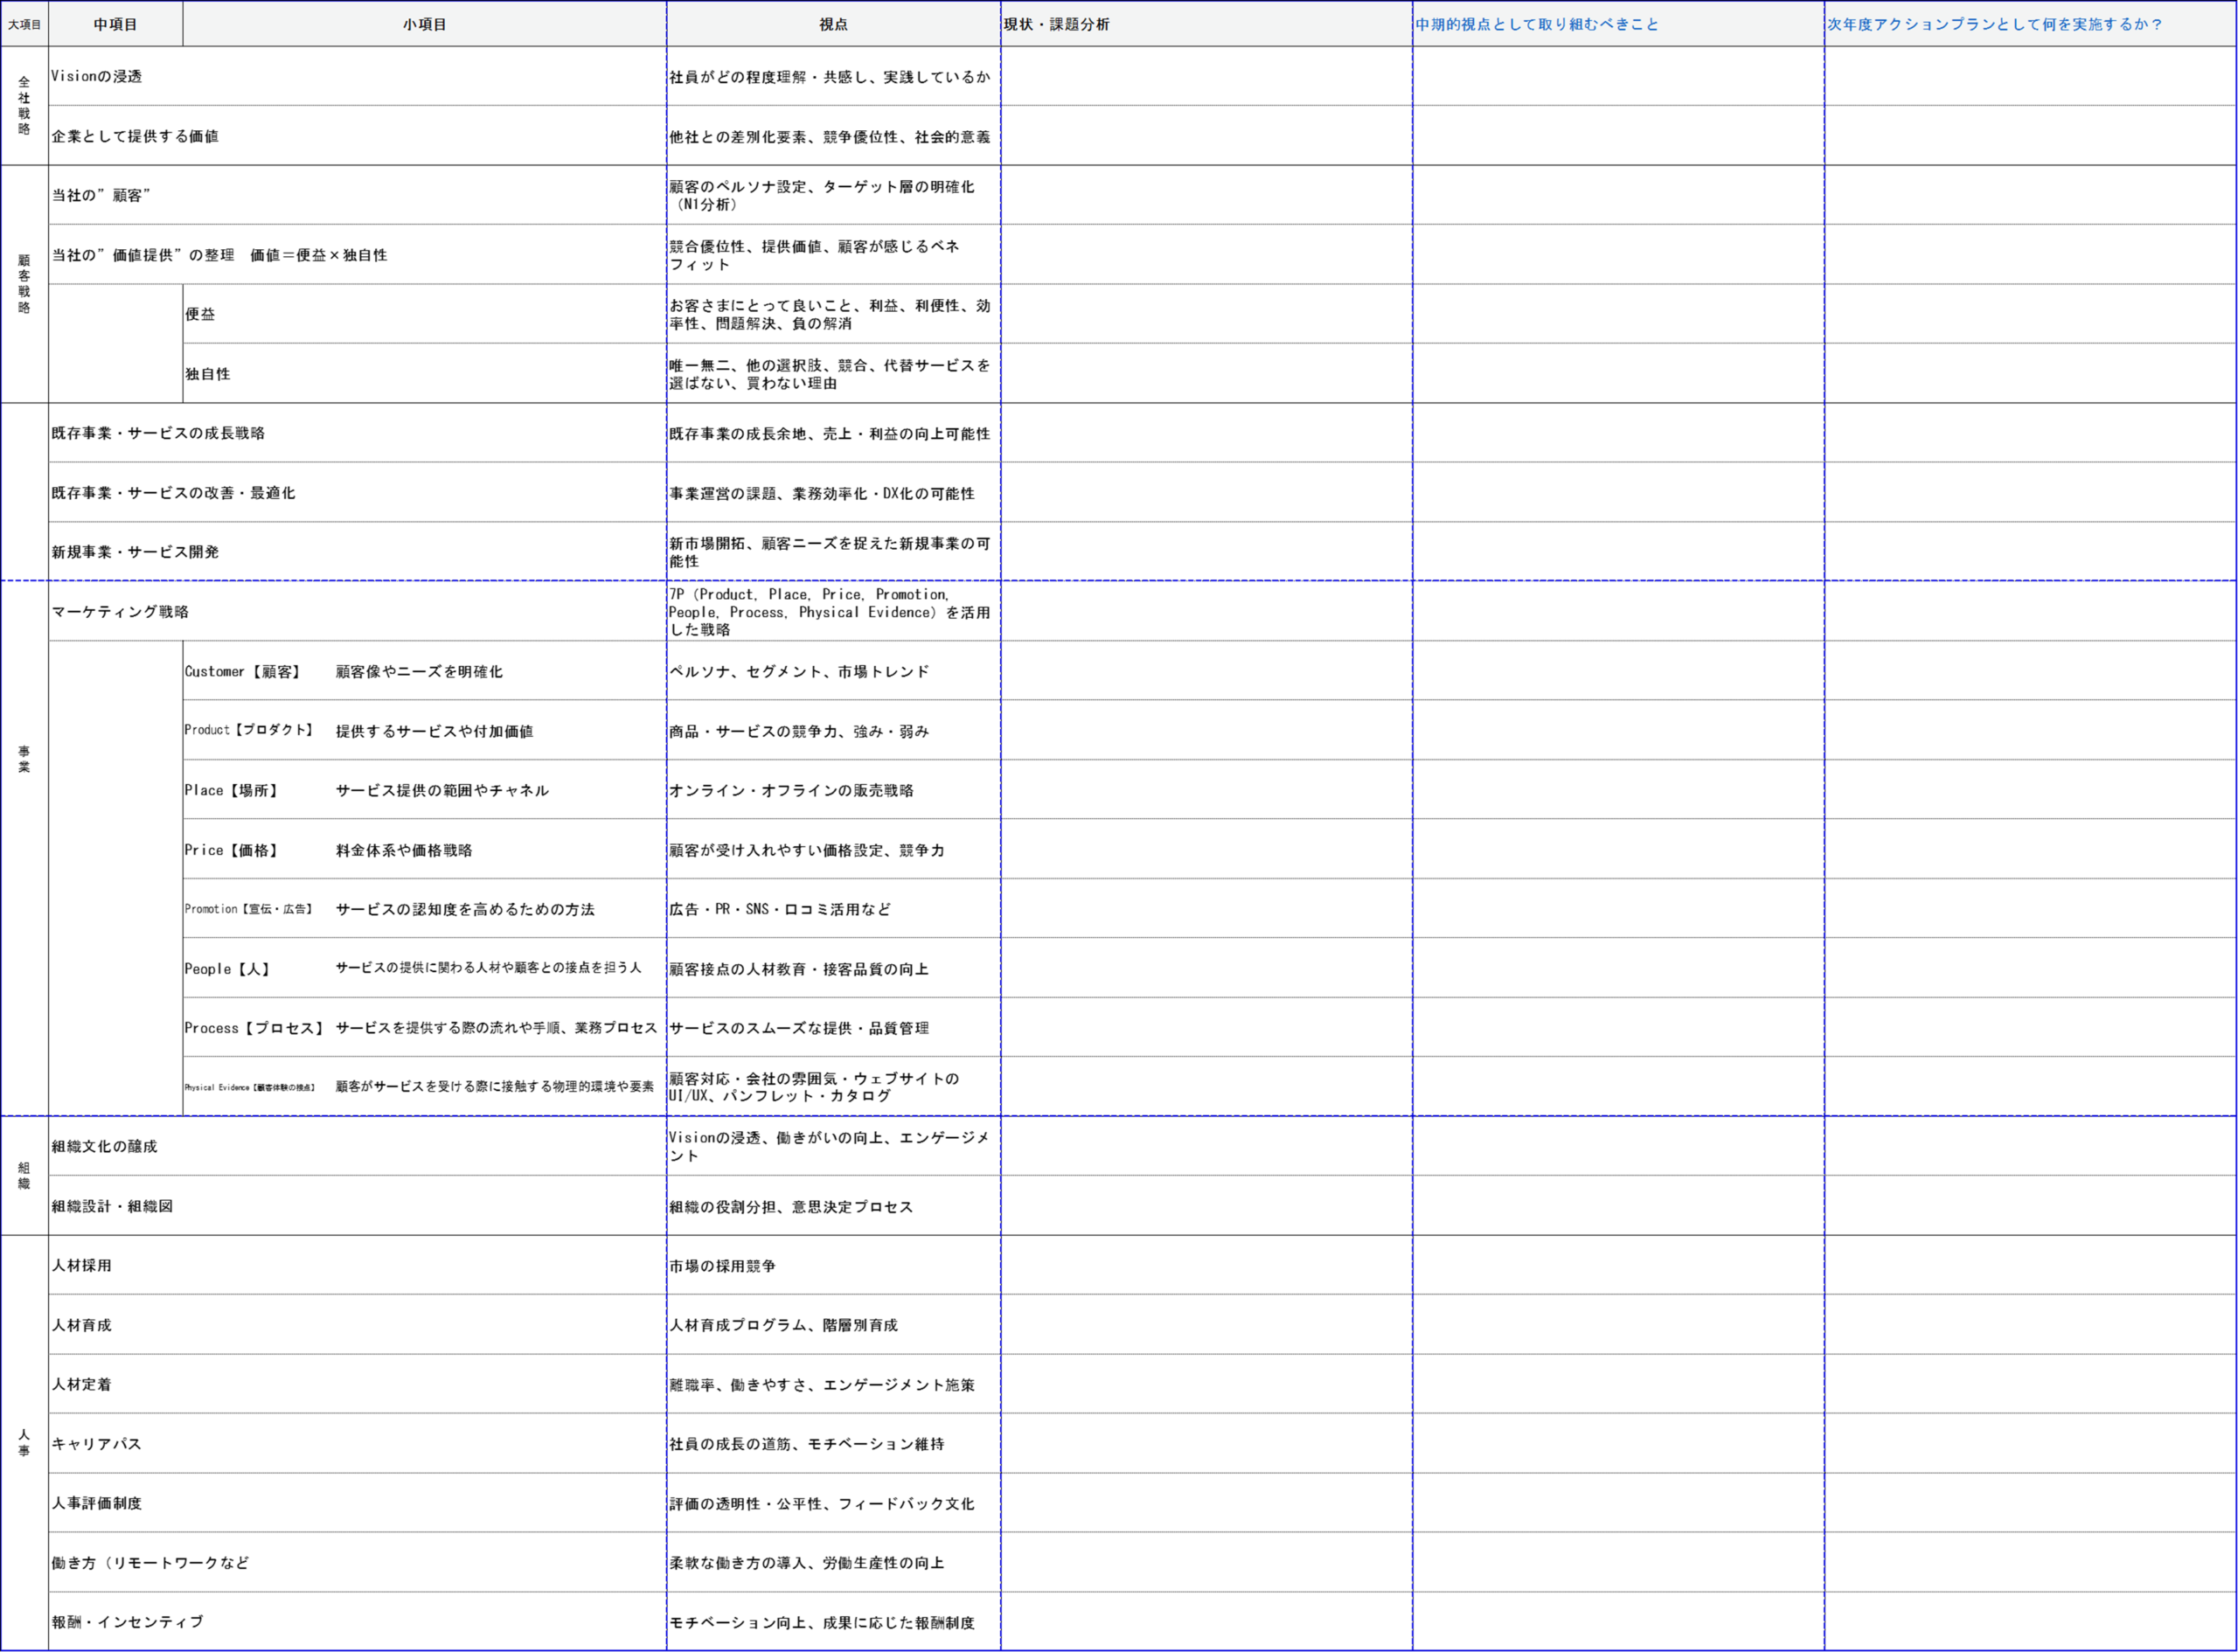This screenshot has height=1652, width=2238.
Task: Click first cell under 次年度アクションプラン header
Action: click(2030, 76)
